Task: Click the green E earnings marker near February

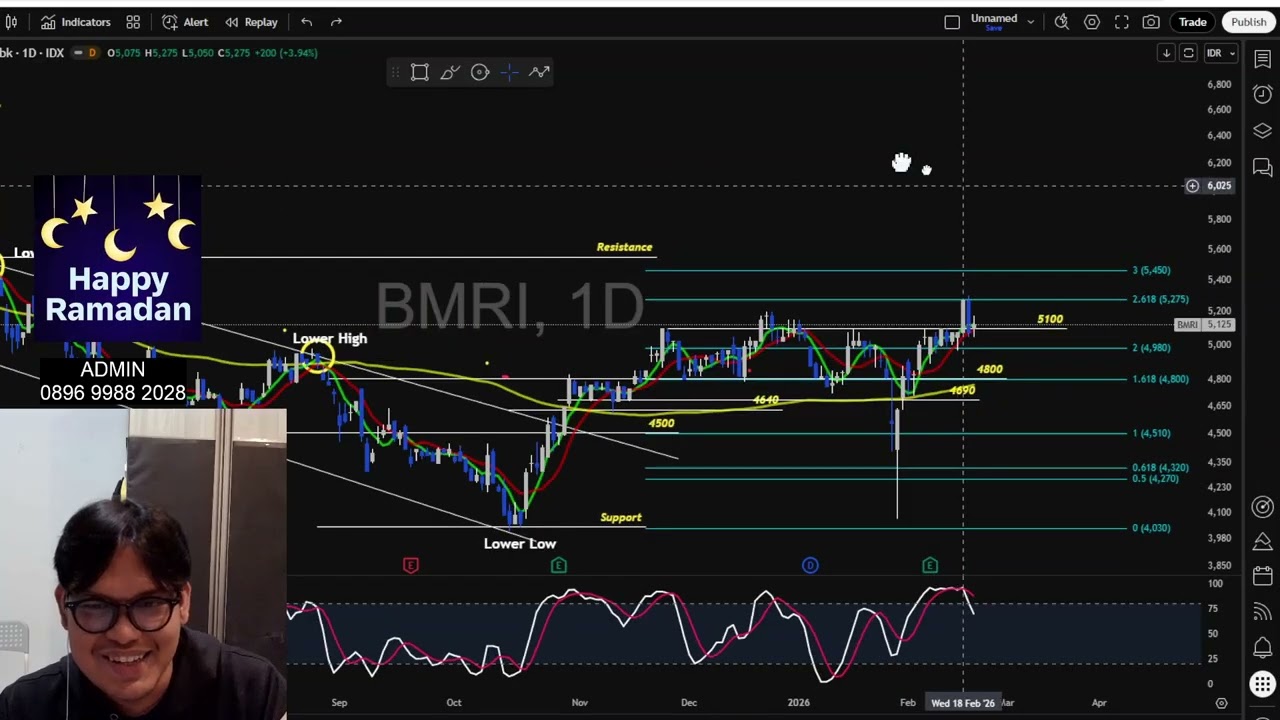Action: pos(930,566)
